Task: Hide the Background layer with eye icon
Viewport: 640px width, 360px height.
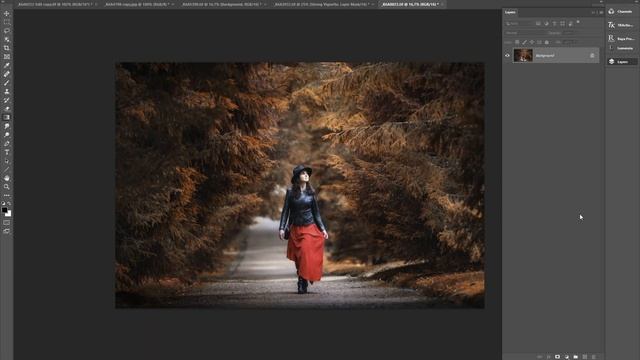Action: coord(507,56)
